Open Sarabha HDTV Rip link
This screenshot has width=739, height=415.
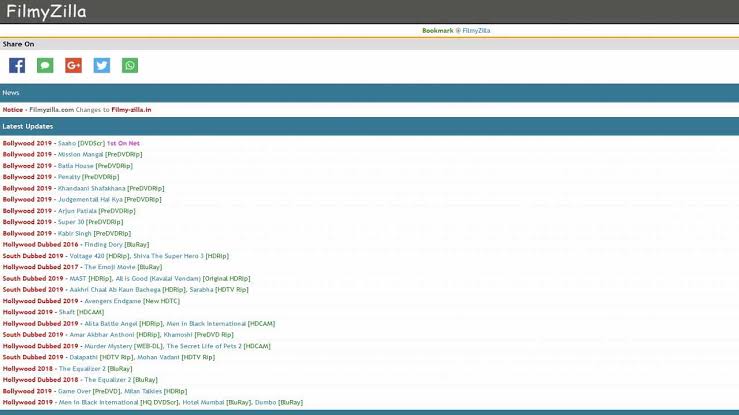(x=219, y=290)
